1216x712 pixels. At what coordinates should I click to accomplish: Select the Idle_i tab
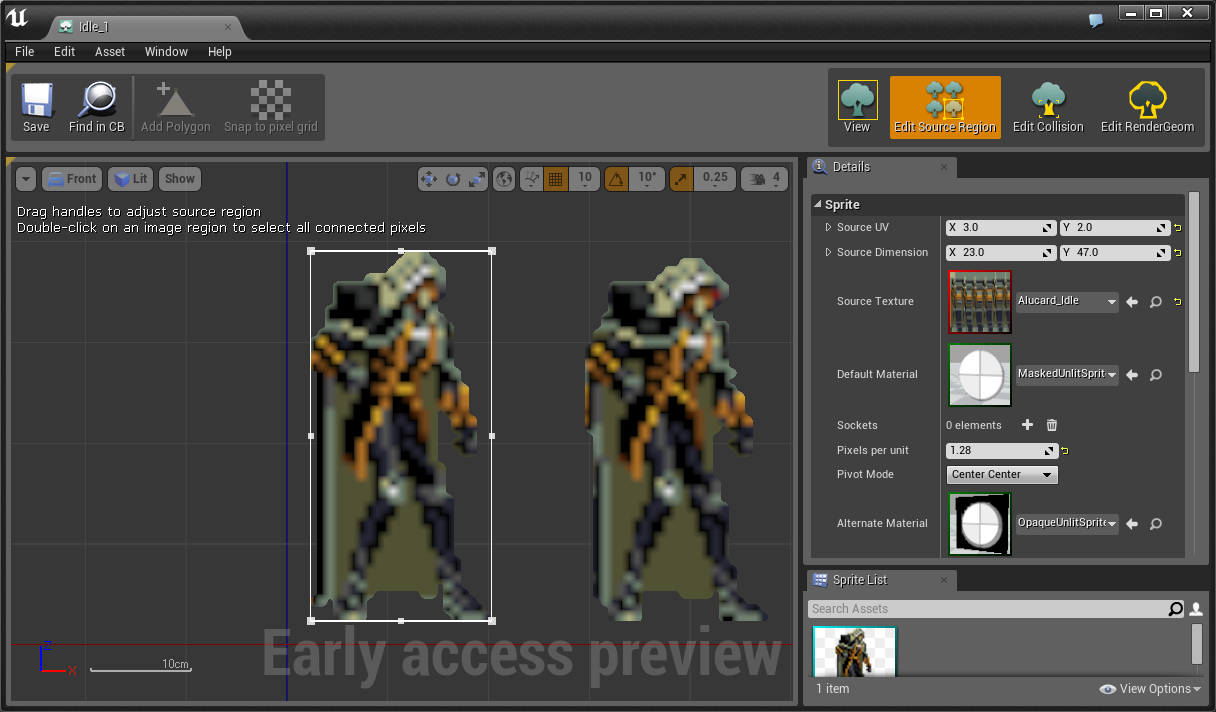coord(97,27)
